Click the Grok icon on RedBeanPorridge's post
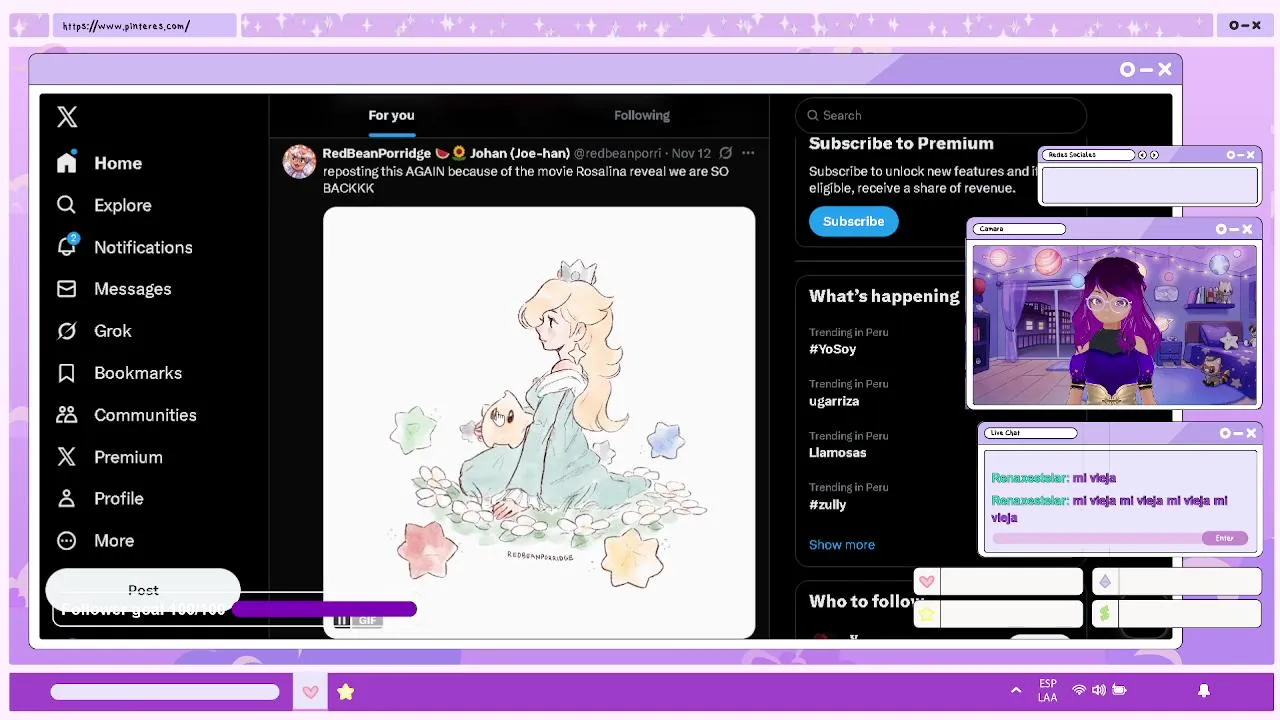Image resolution: width=1280 pixels, height=720 pixels. [x=726, y=153]
